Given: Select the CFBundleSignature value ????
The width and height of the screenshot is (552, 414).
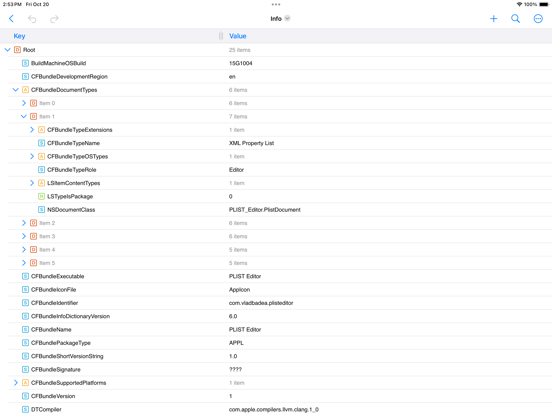Looking at the screenshot, I should click(236, 369).
